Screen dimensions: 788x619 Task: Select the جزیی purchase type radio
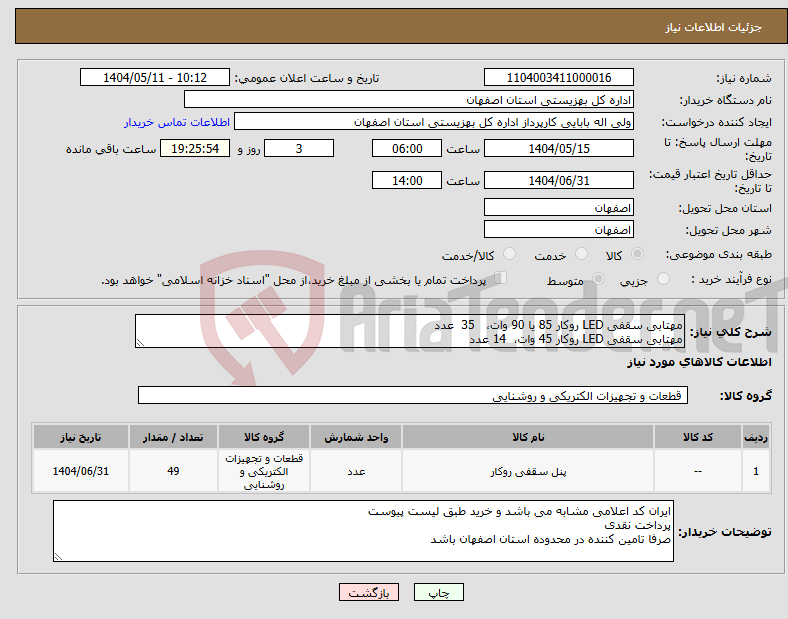click(x=663, y=278)
